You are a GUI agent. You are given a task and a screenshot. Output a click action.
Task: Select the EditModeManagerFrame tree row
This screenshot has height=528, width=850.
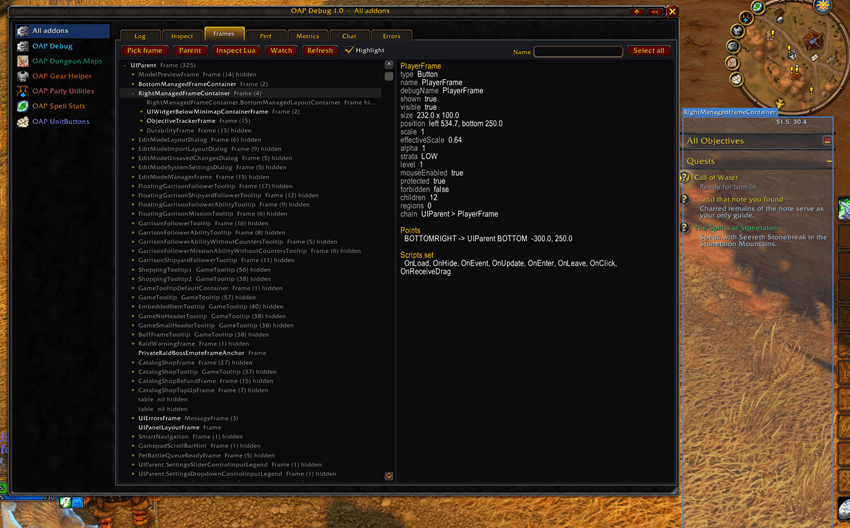click(251, 177)
